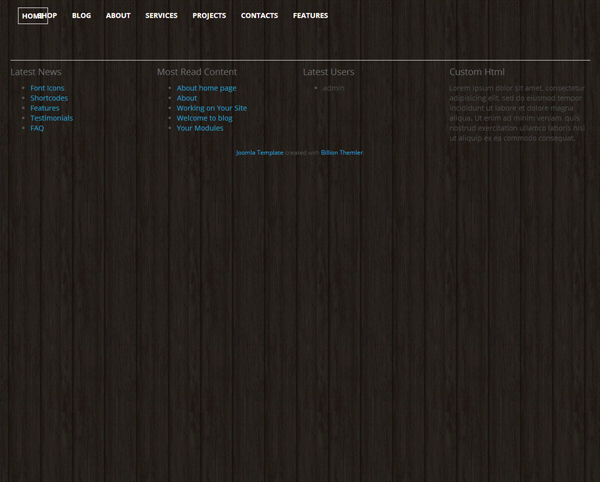Click FEATURES in the top navigation bar
Viewport: 600px width, 482px height.
tap(310, 16)
